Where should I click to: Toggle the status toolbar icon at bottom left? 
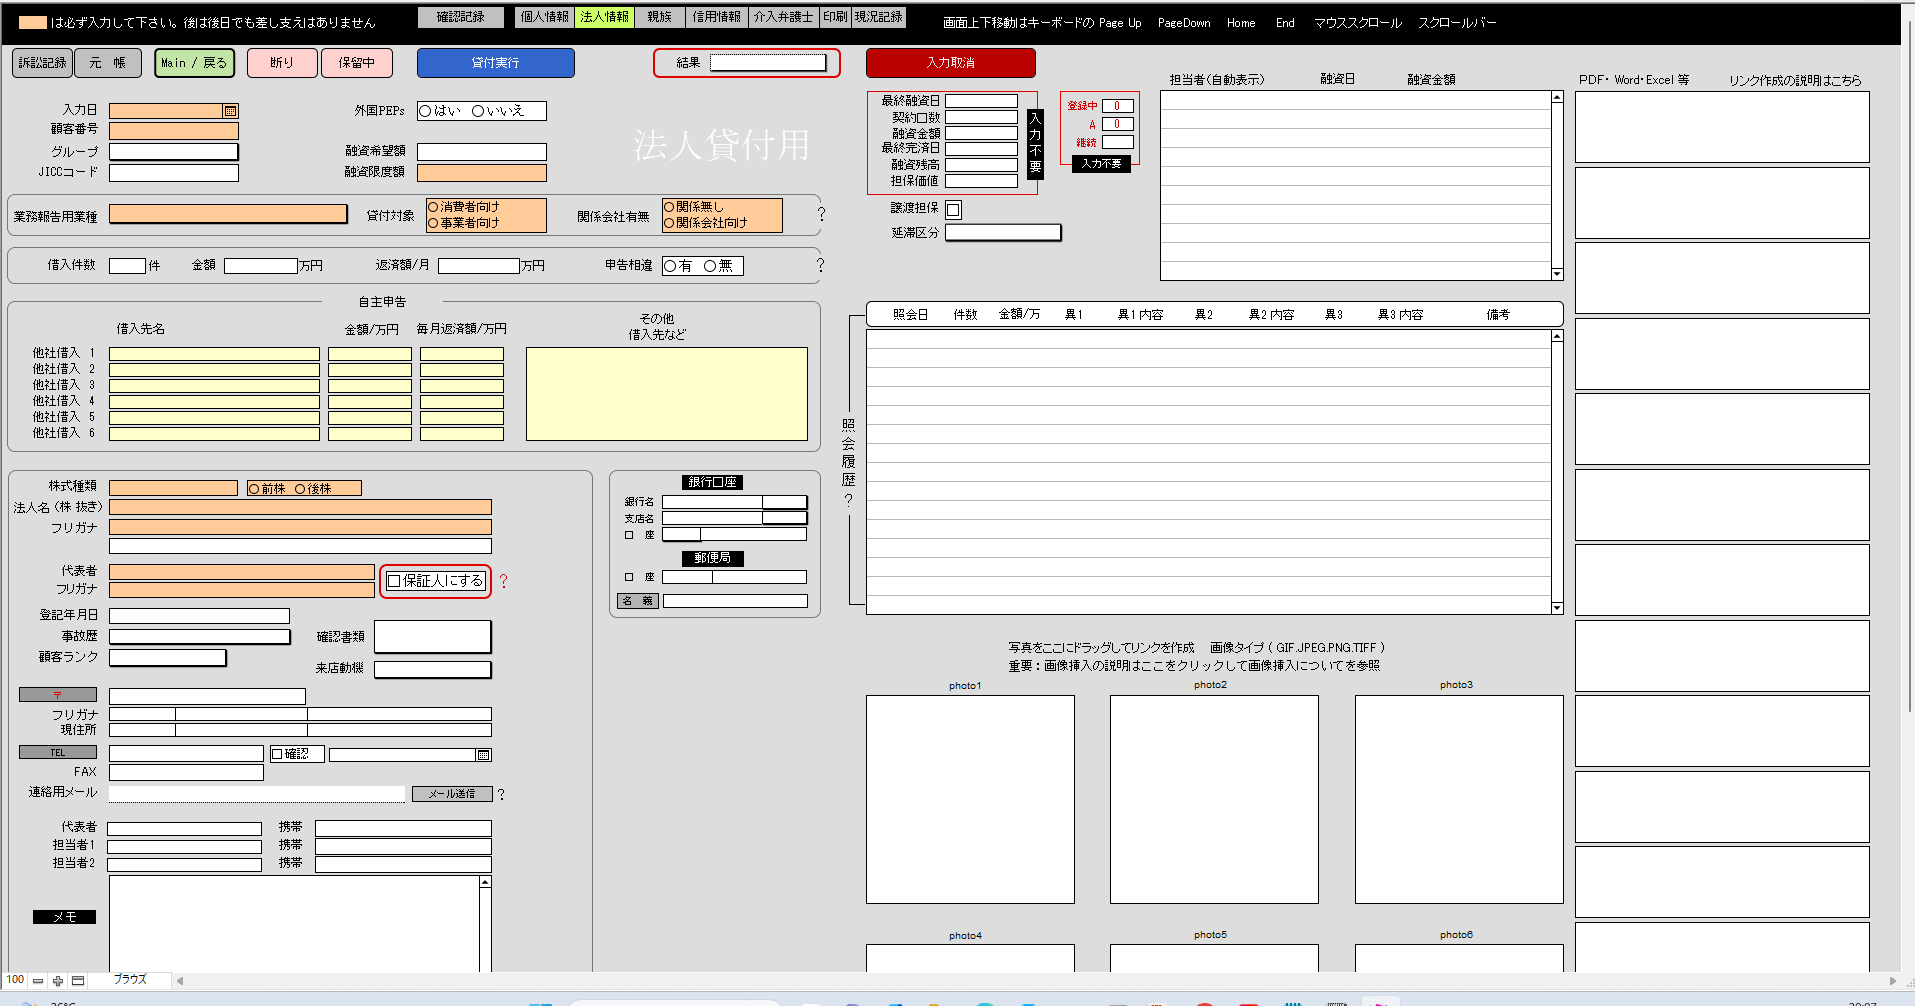click(78, 981)
